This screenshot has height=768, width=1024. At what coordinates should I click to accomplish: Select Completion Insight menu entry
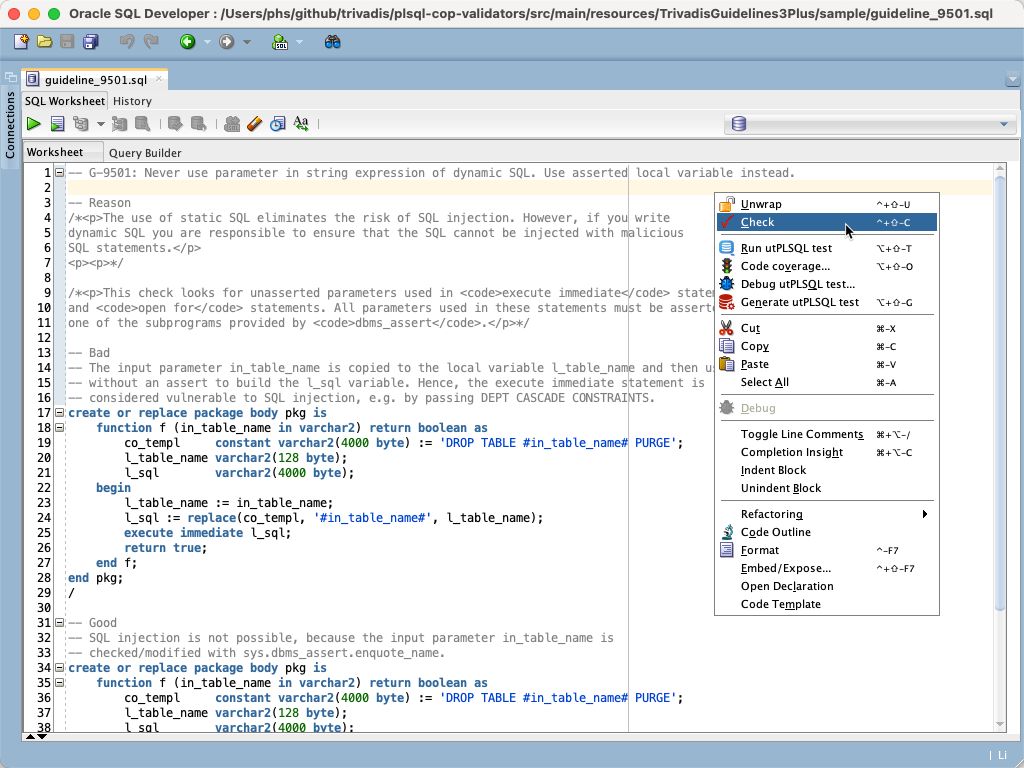click(x=827, y=452)
